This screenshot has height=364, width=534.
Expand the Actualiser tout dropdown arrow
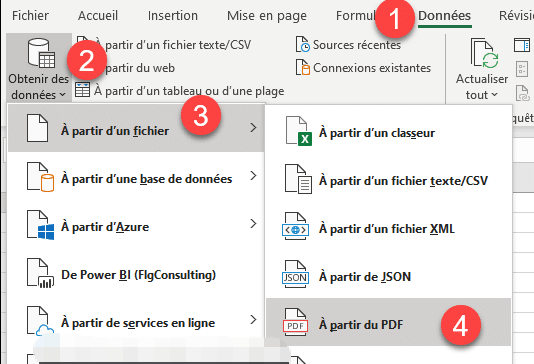pos(494,95)
